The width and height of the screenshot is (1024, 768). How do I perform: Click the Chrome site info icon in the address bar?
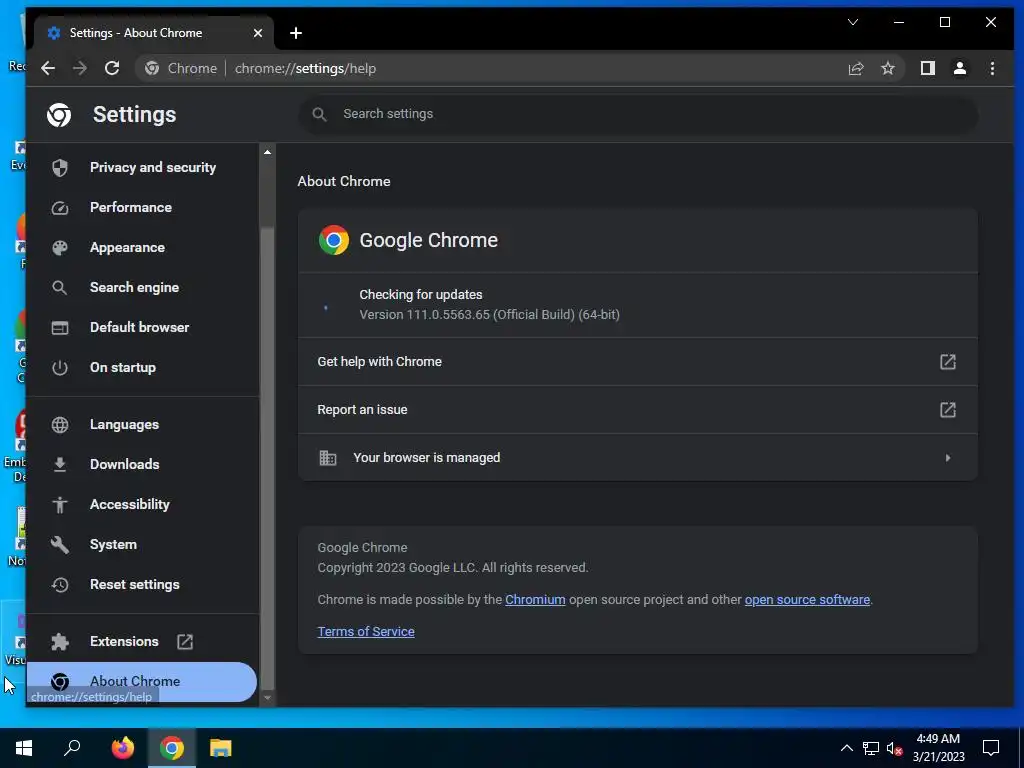152,69
